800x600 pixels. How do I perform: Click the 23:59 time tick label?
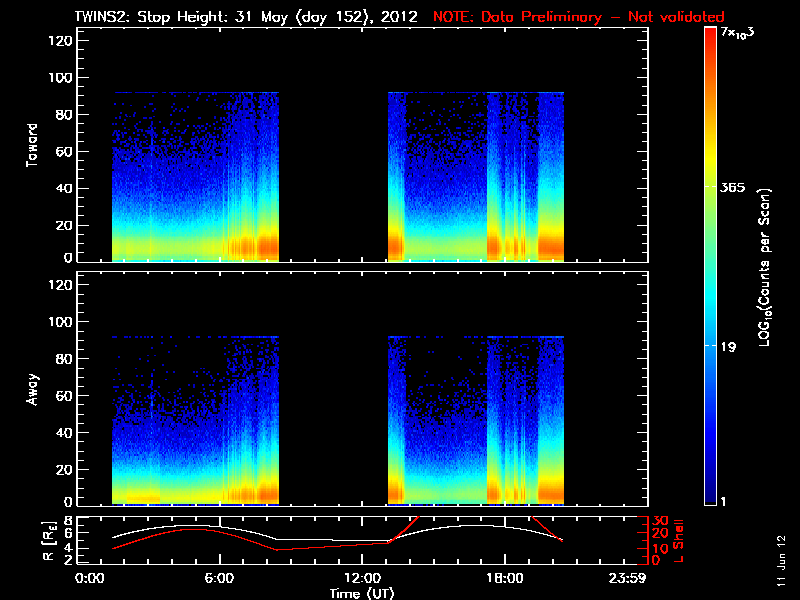(637, 578)
